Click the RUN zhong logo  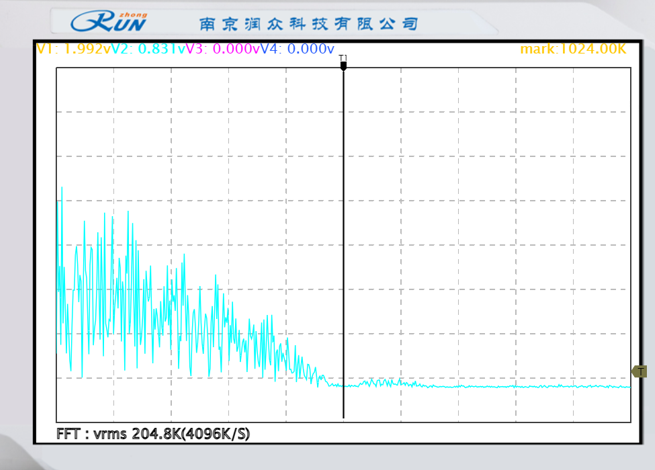[x=112, y=21]
